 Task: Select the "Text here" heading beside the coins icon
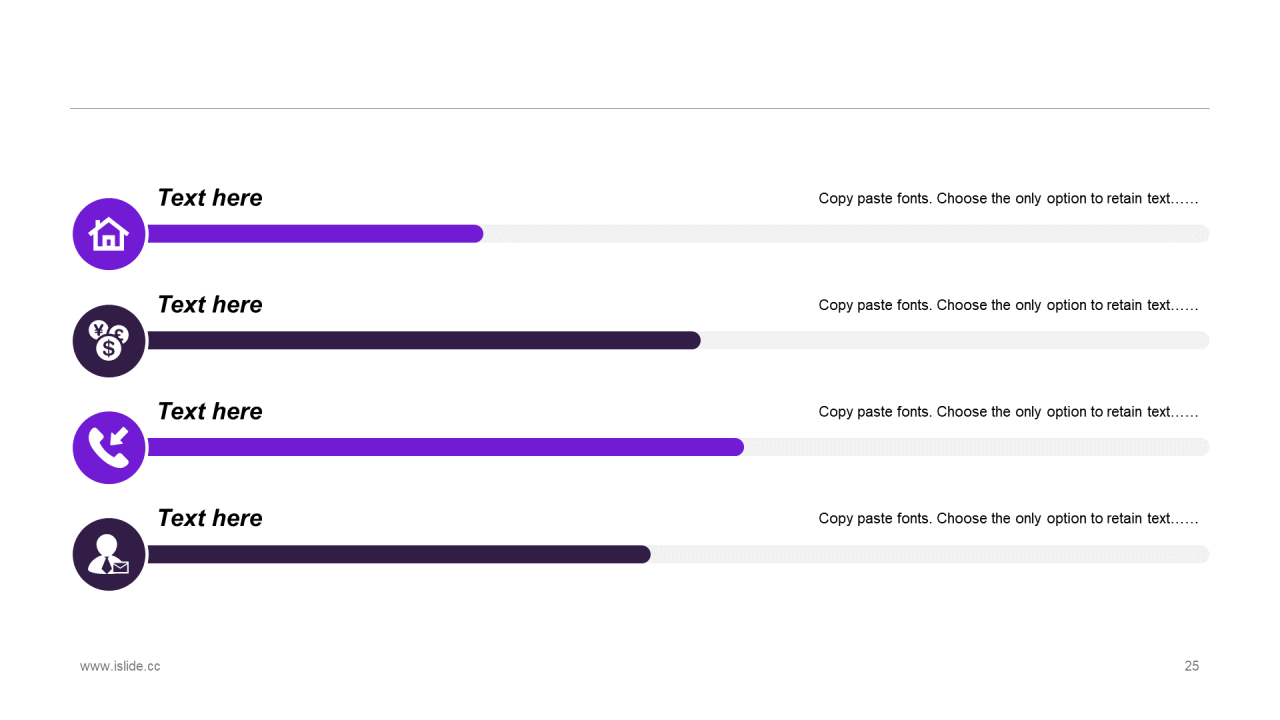tap(210, 305)
